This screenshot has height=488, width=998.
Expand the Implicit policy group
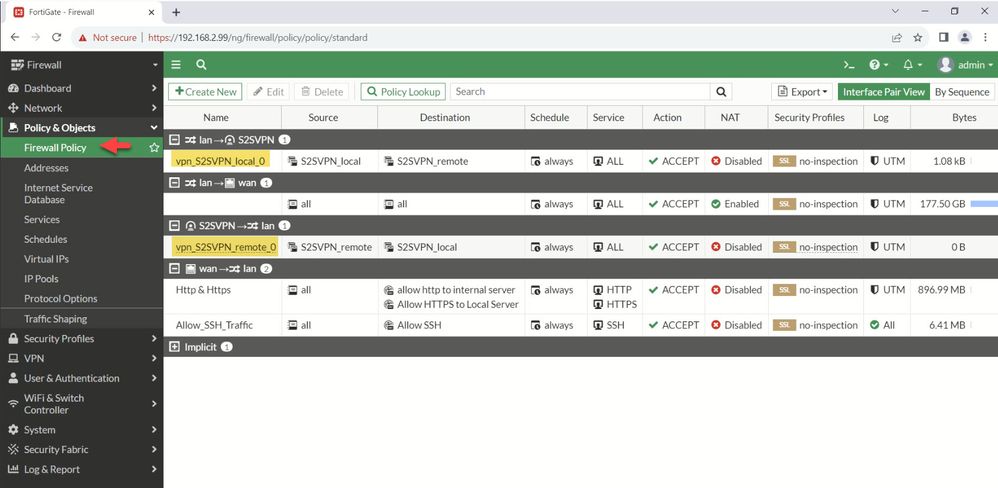tap(174, 347)
